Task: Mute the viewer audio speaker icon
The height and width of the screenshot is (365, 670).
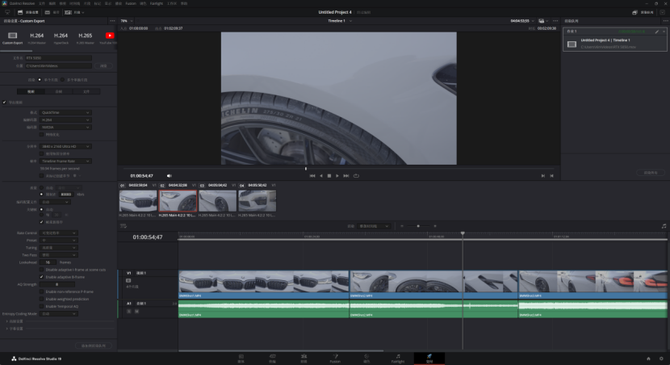Action: (x=169, y=176)
